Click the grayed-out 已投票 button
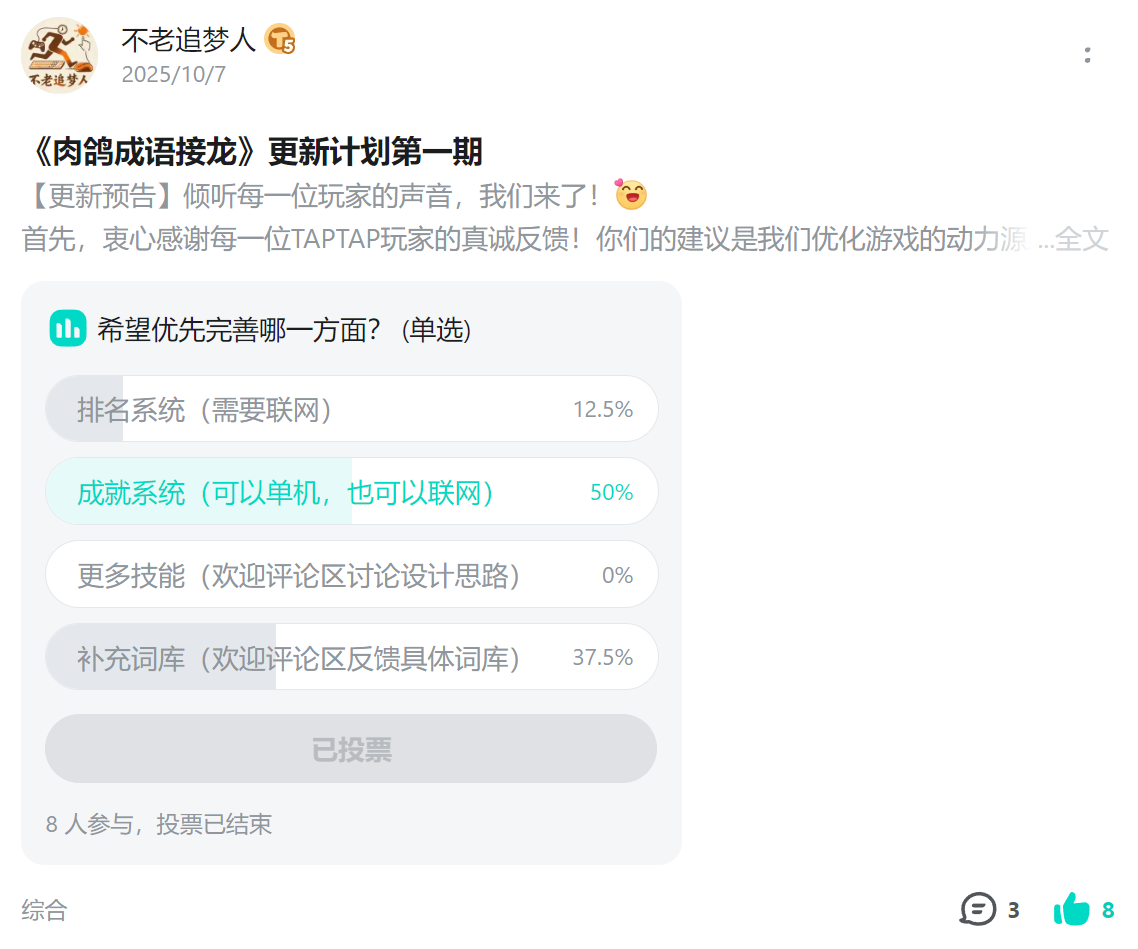 point(351,748)
